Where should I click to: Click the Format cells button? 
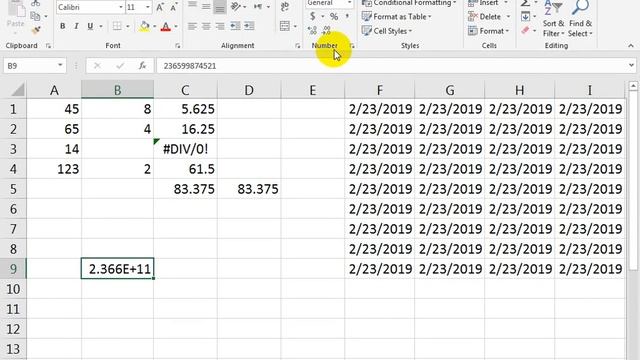click(x=489, y=31)
